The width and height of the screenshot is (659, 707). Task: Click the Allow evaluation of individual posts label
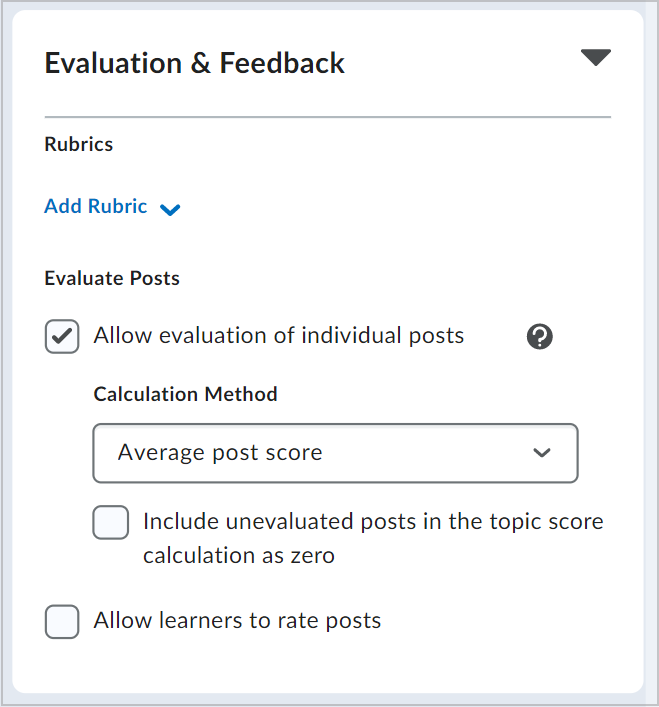(x=279, y=336)
